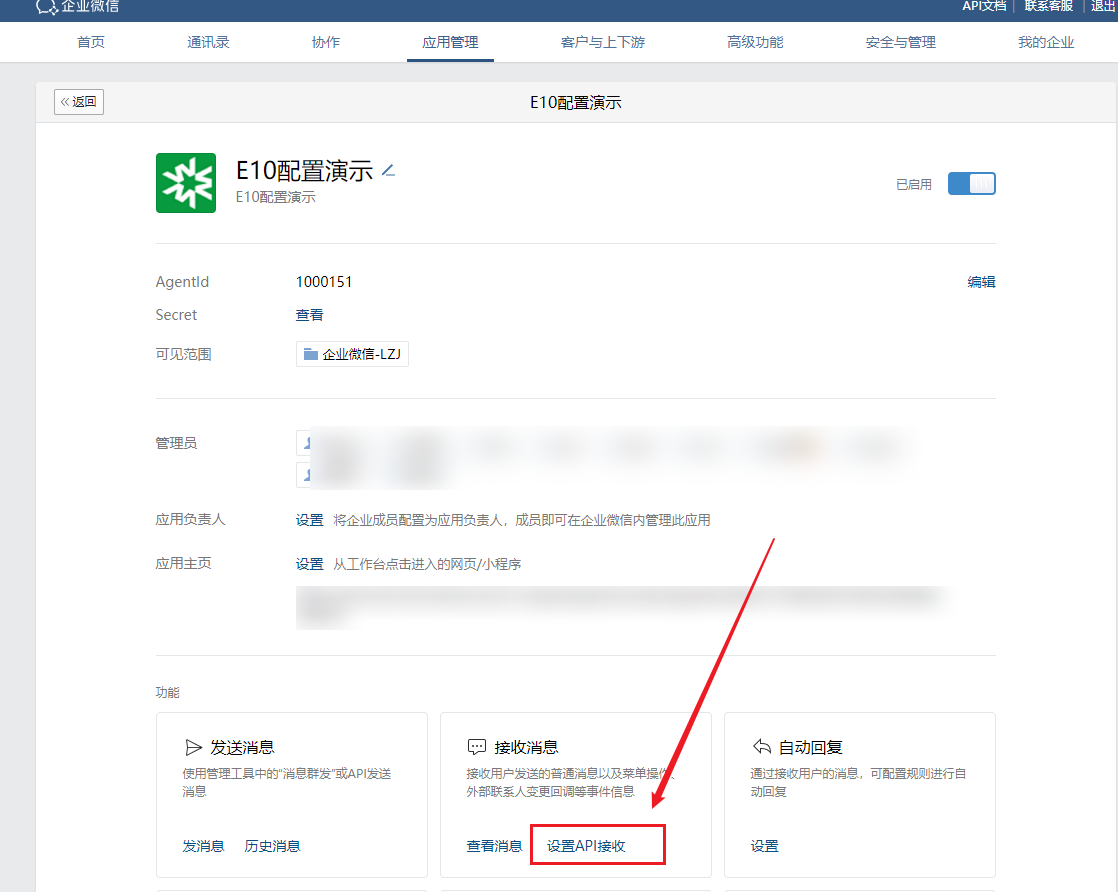Click 退出 to log out

pyautogui.click(x=1103, y=6)
